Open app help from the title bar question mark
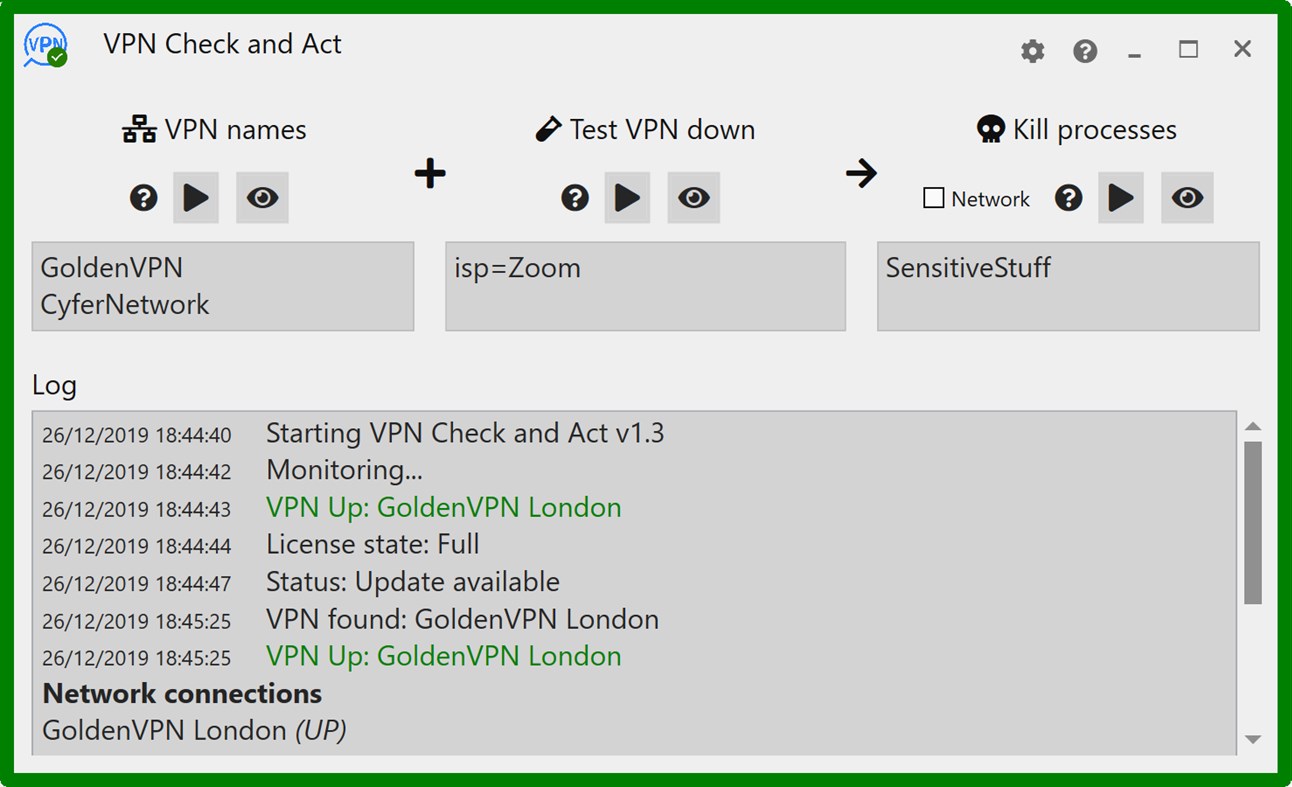The height and width of the screenshot is (787, 1292). 1085,51
